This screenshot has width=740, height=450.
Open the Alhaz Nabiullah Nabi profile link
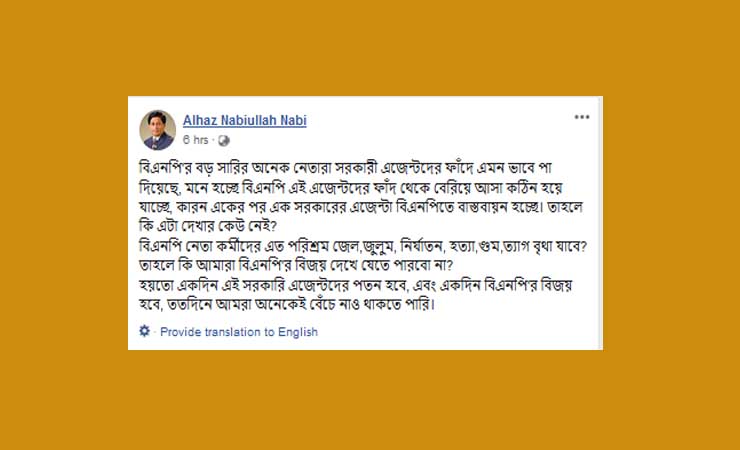pyautogui.click(x=244, y=120)
